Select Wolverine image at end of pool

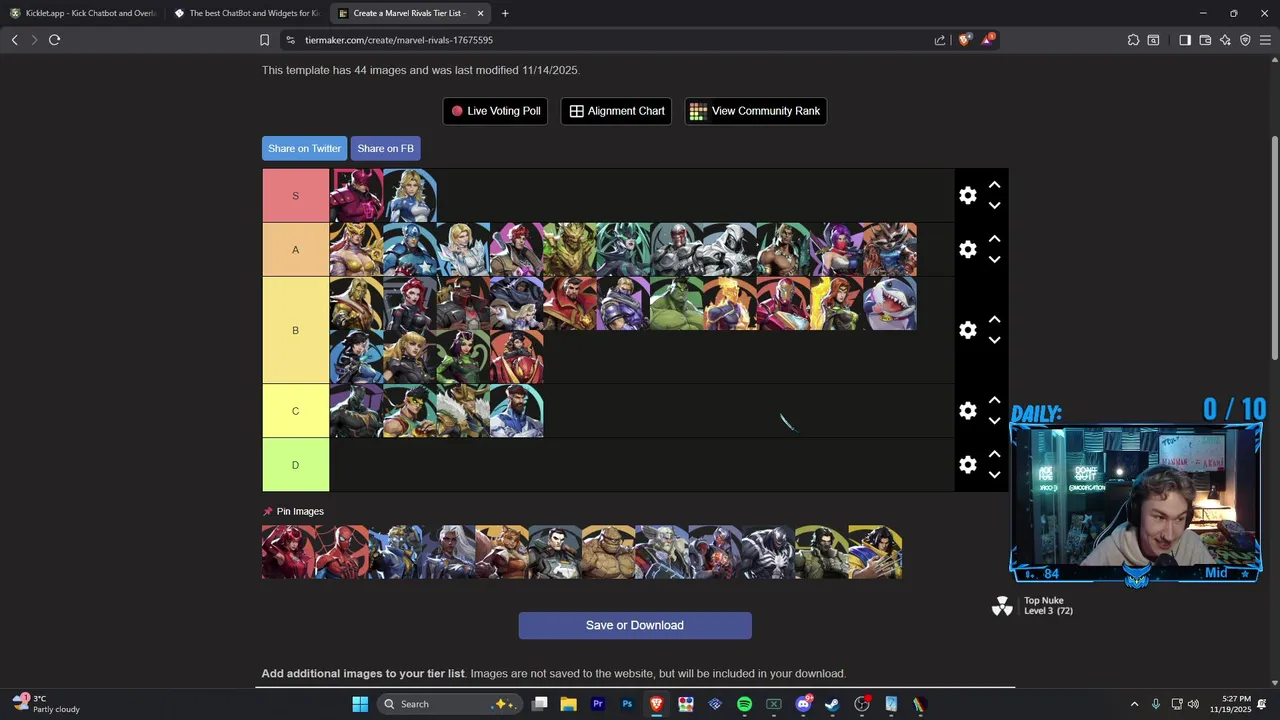[x=875, y=552]
